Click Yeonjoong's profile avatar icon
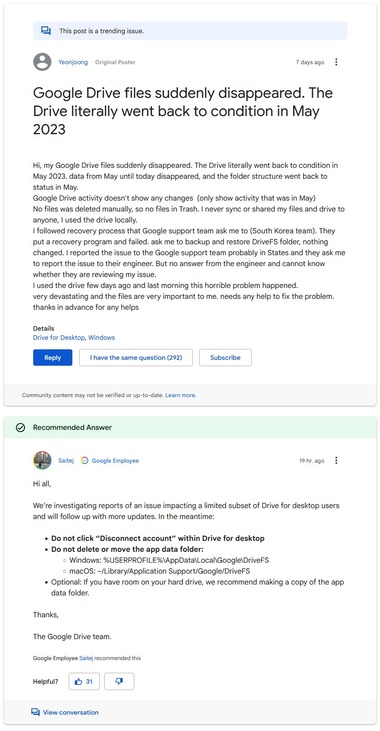The height and width of the screenshot is (731, 380). 42,62
